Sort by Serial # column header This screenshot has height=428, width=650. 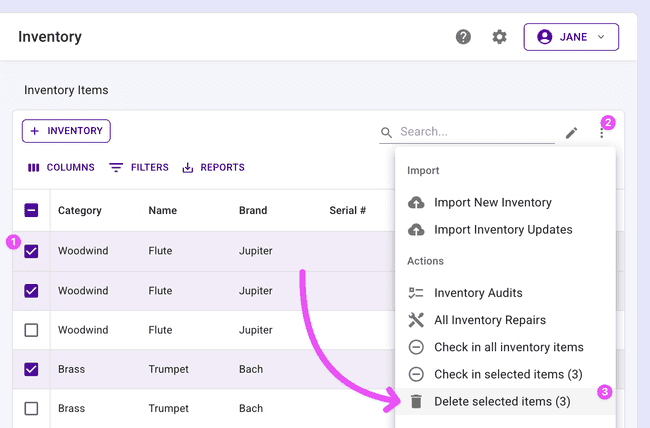pyautogui.click(x=347, y=211)
